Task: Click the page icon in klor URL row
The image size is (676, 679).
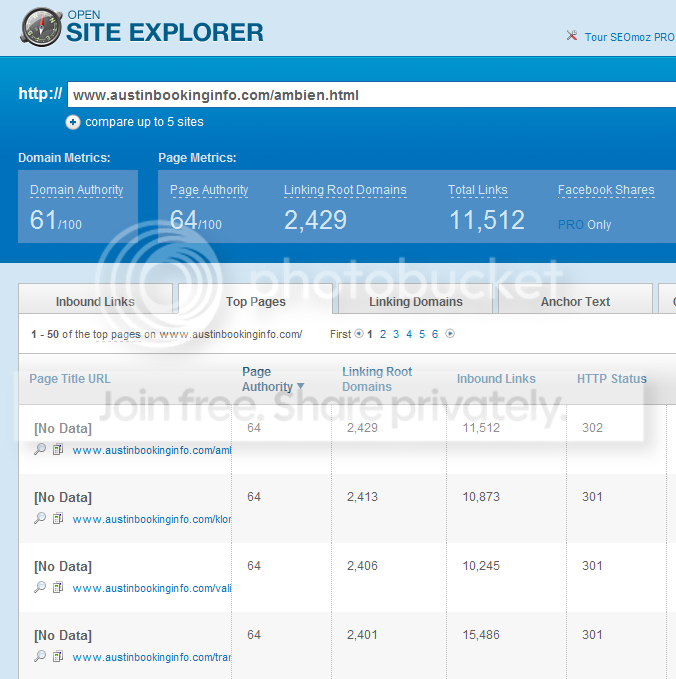Action: tap(58, 518)
